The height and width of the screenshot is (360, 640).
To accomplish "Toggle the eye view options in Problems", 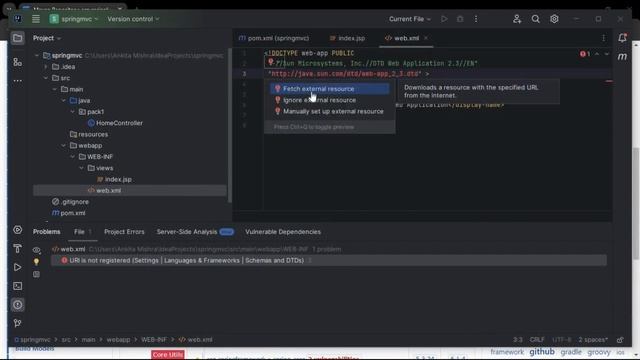I will coord(36,249).
